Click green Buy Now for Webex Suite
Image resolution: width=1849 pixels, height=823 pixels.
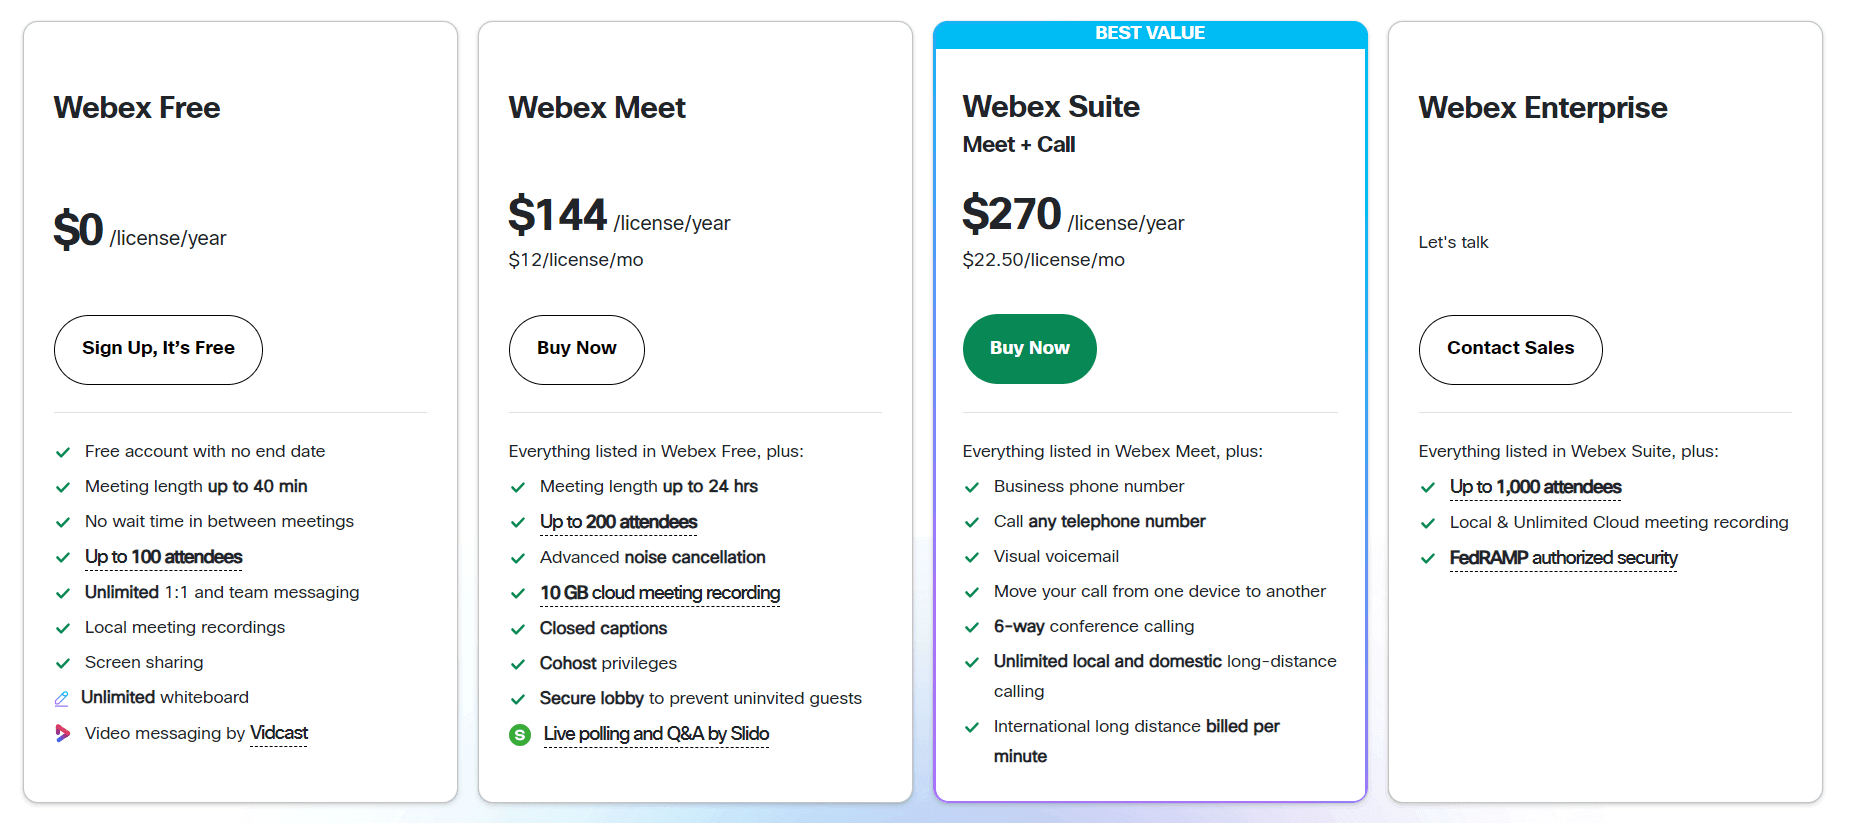1029,349
